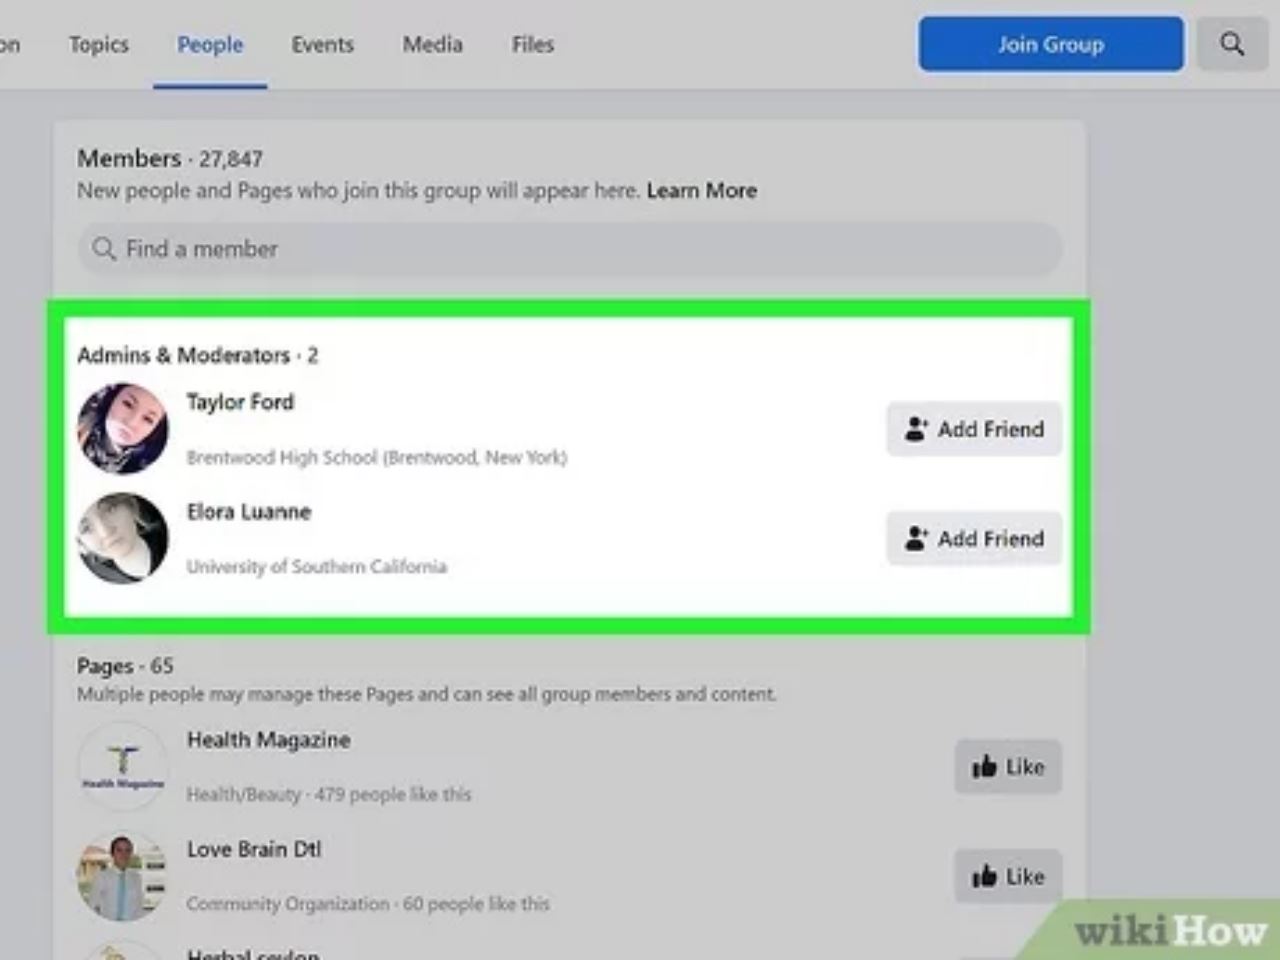Open Taylor Ford's profile picture

coord(123,429)
